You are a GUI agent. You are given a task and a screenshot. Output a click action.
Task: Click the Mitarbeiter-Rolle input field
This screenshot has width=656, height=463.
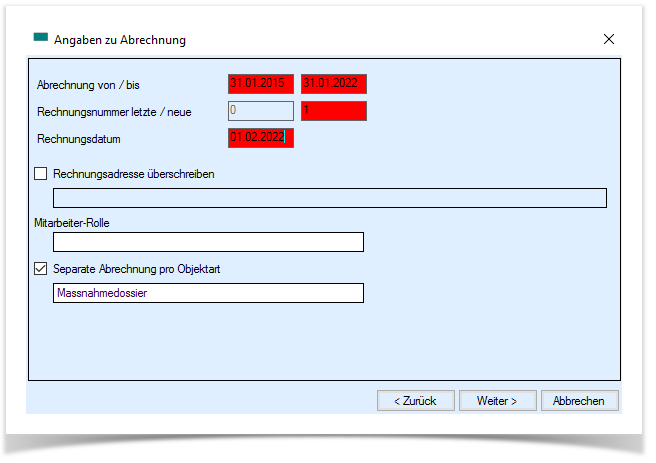208,242
